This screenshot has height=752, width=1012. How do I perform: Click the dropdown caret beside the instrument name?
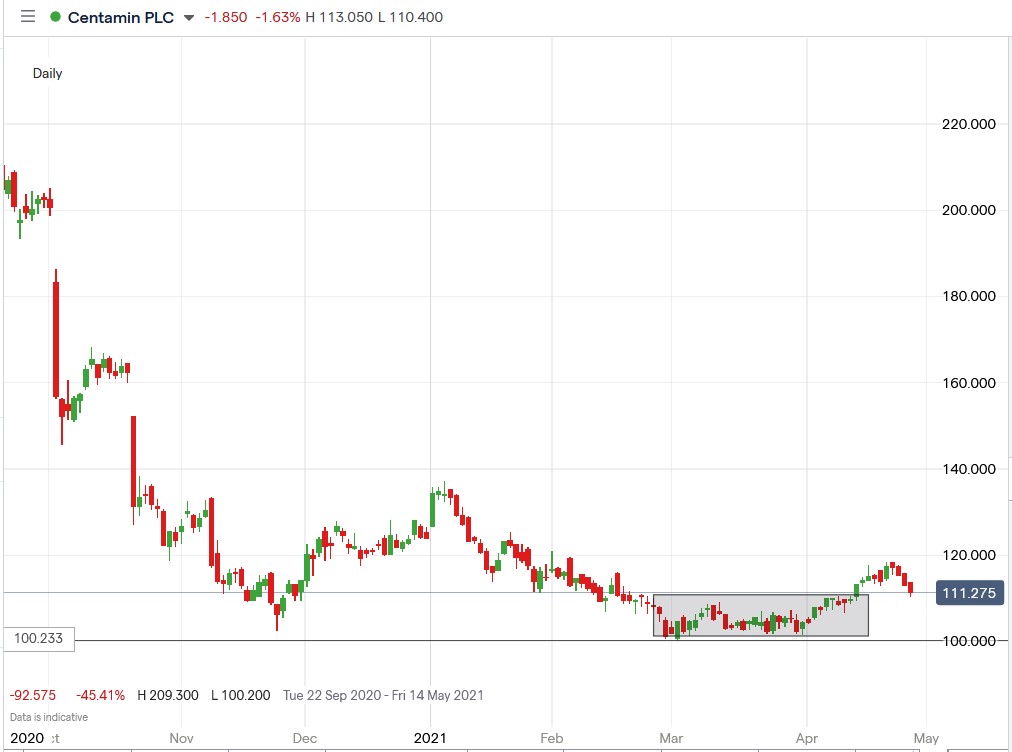tap(189, 17)
